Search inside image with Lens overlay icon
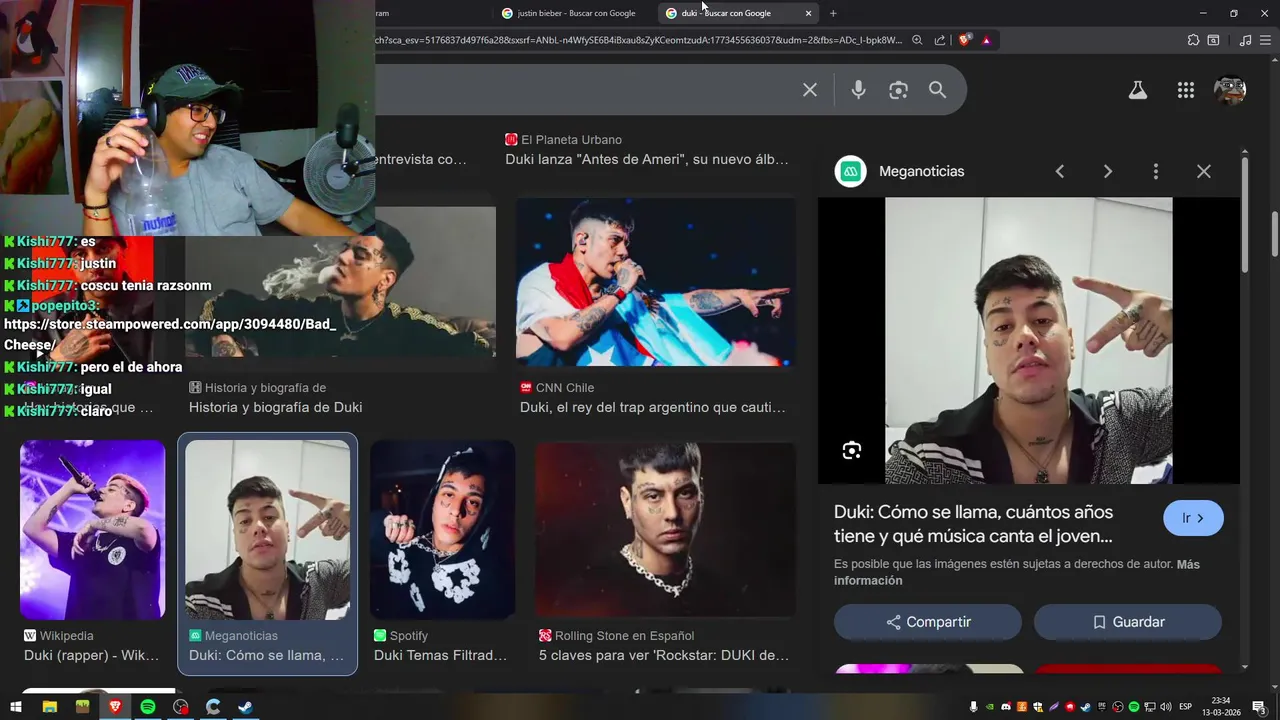This screenshot has width=1280, height=720. [852, 450]
